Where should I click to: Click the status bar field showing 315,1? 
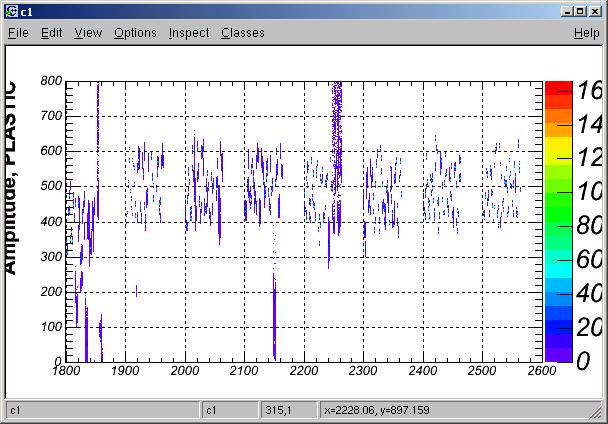[289, 410]
